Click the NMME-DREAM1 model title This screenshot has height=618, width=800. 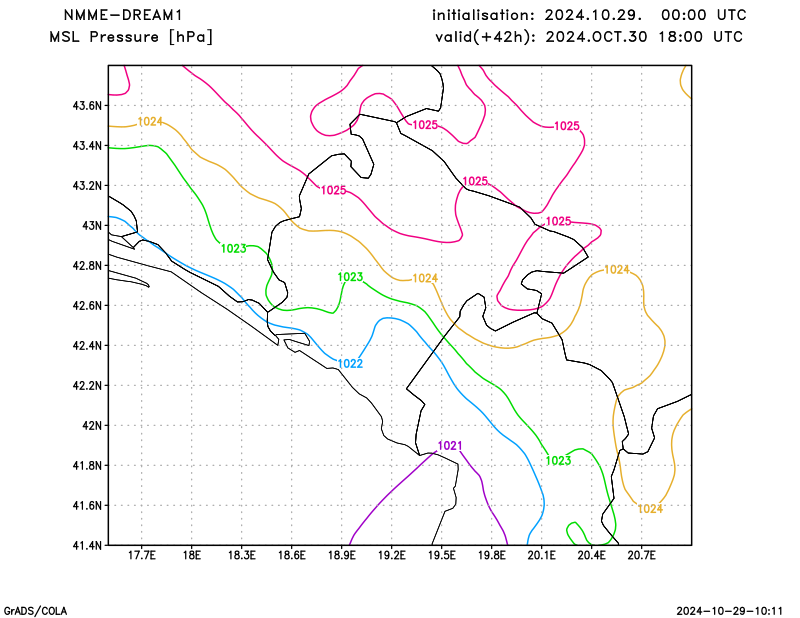(x=122, y=15)
